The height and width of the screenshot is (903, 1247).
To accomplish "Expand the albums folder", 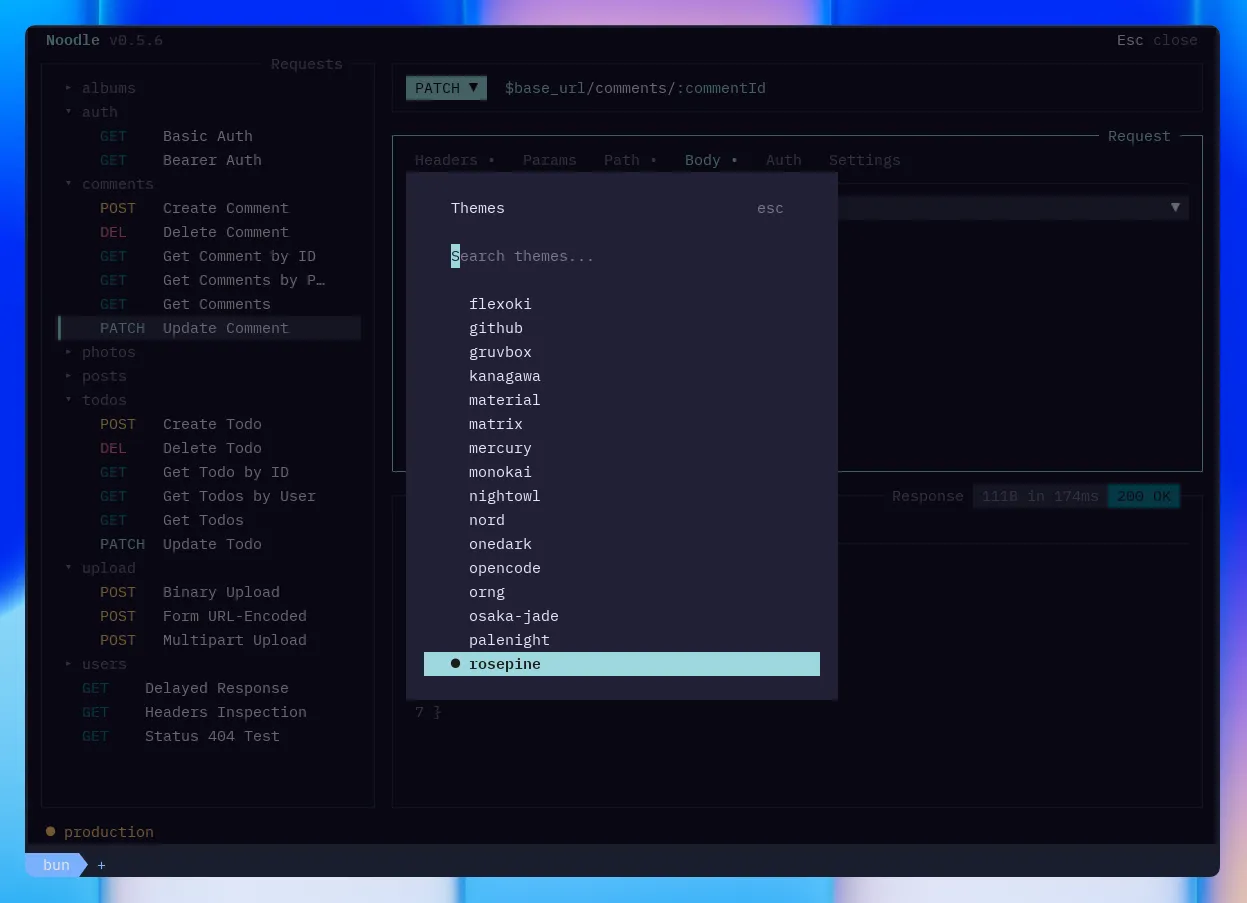I will tap(100, 88).
